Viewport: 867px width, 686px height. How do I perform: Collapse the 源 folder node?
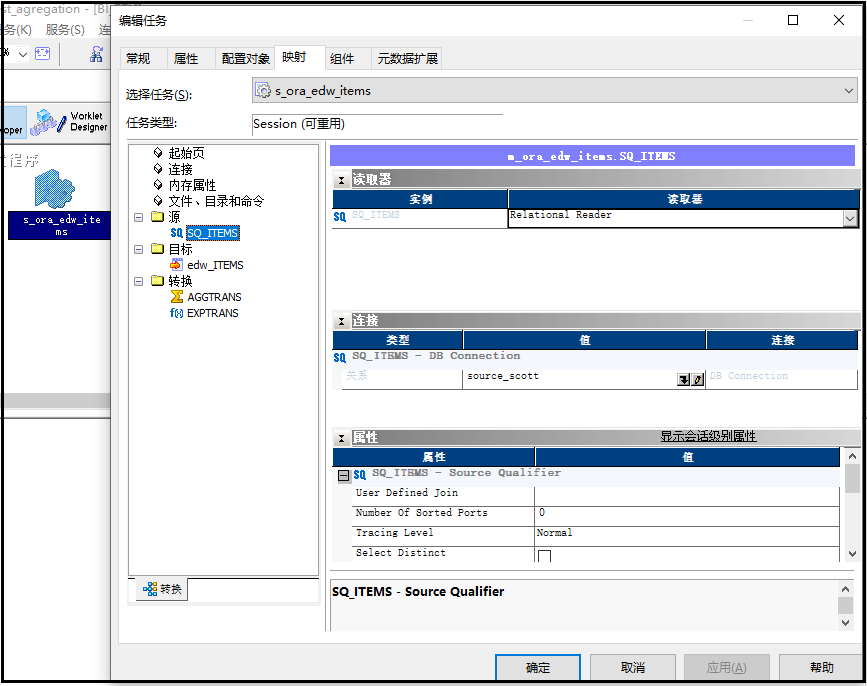coord(139,217)
